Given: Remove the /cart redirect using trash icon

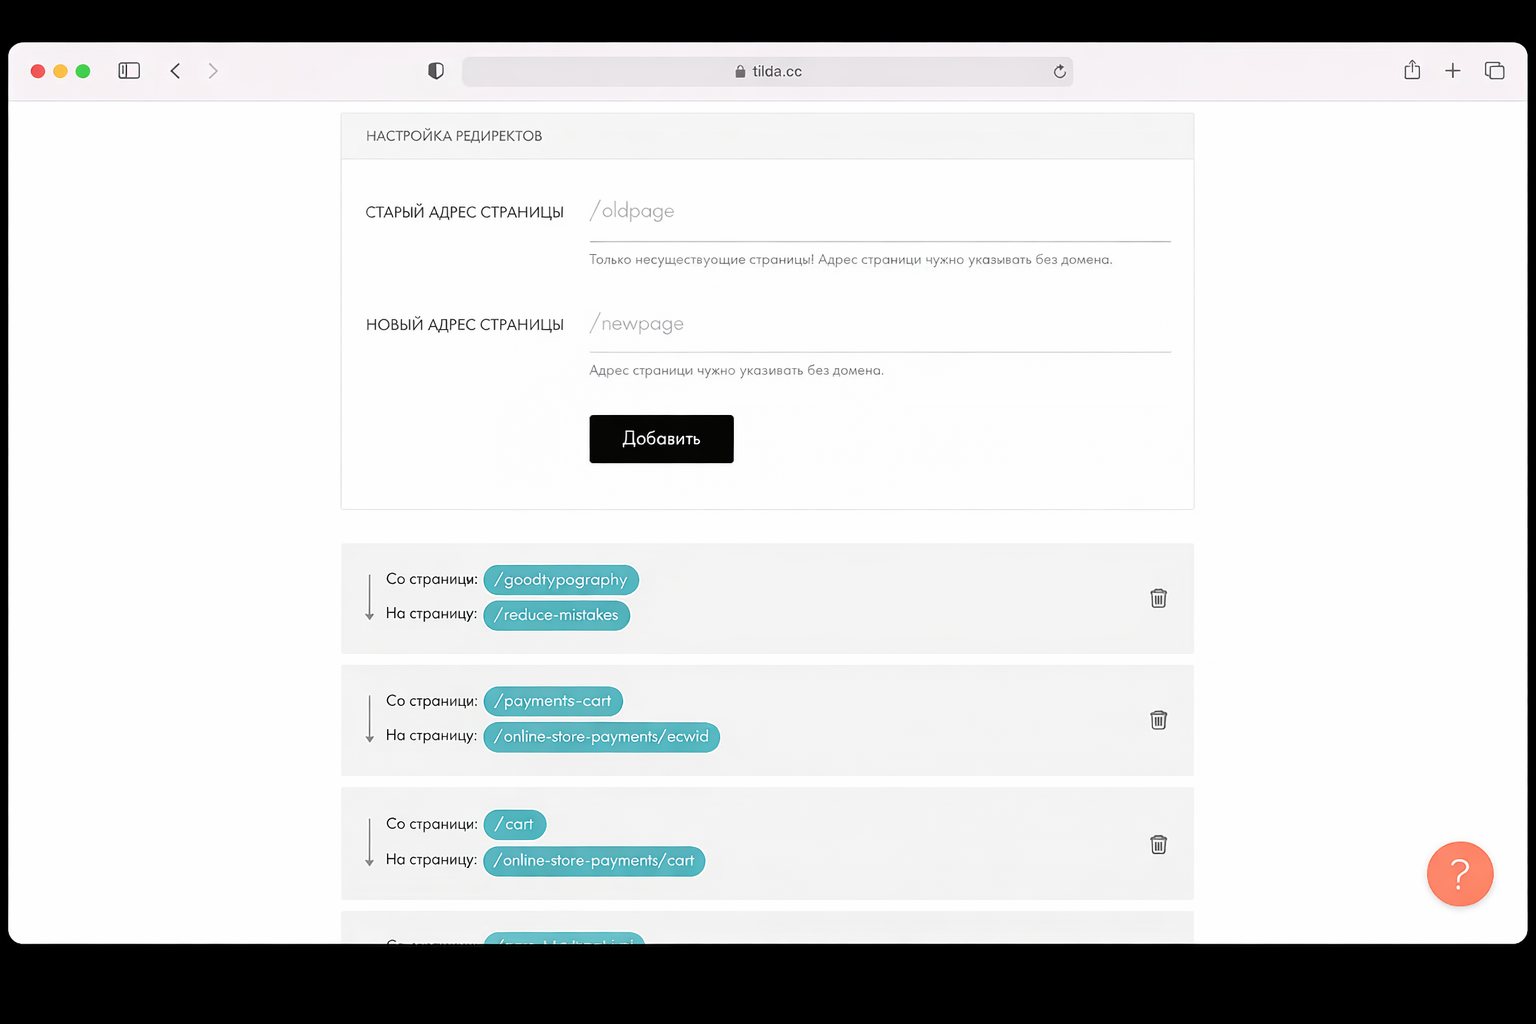Looking at the screenshot, I should pos(1158,844).
